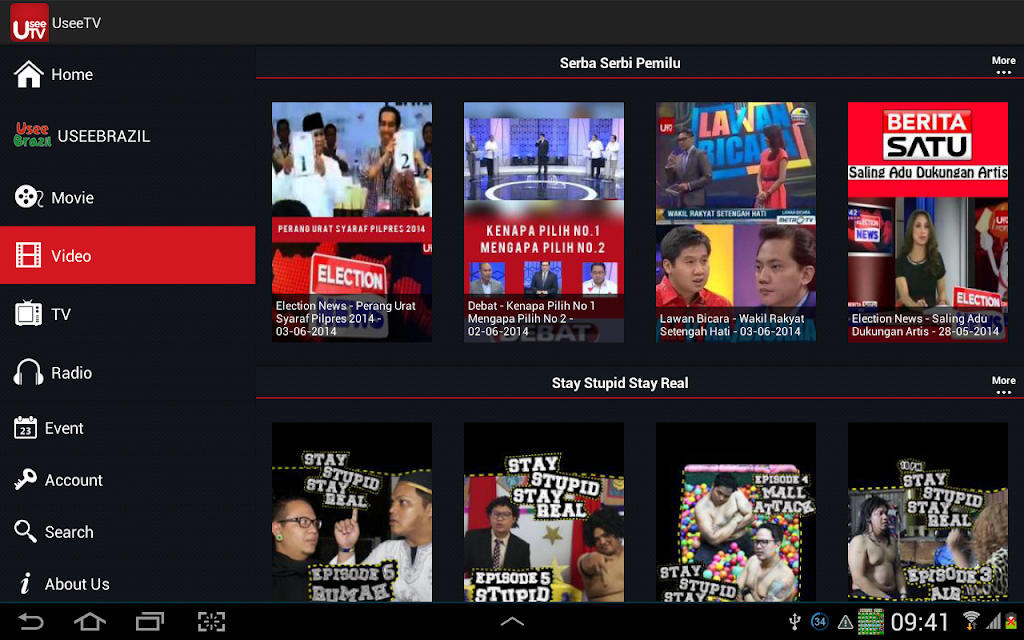The width and height of the screenshot is (1024, 640).
Task: Play Episode 4 Mall Attack thumbnail
Action: click(x=735, y=512)
